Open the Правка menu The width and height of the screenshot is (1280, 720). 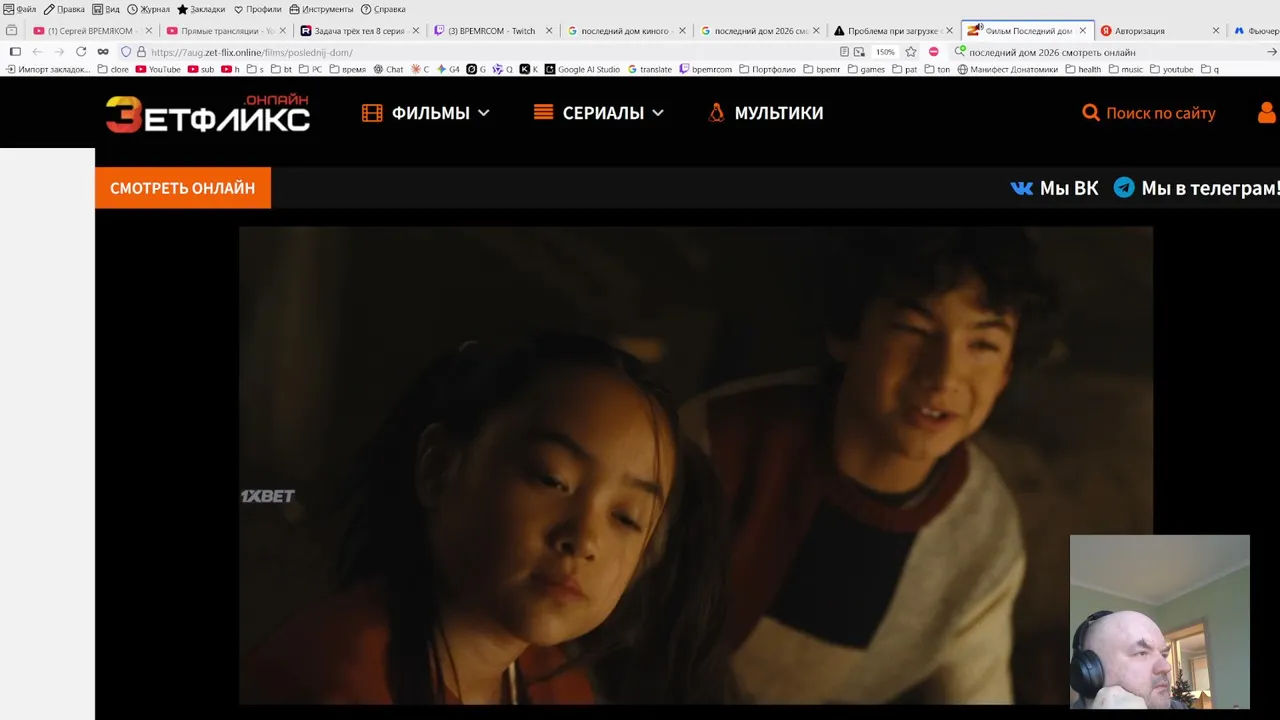tap(64, 9)
